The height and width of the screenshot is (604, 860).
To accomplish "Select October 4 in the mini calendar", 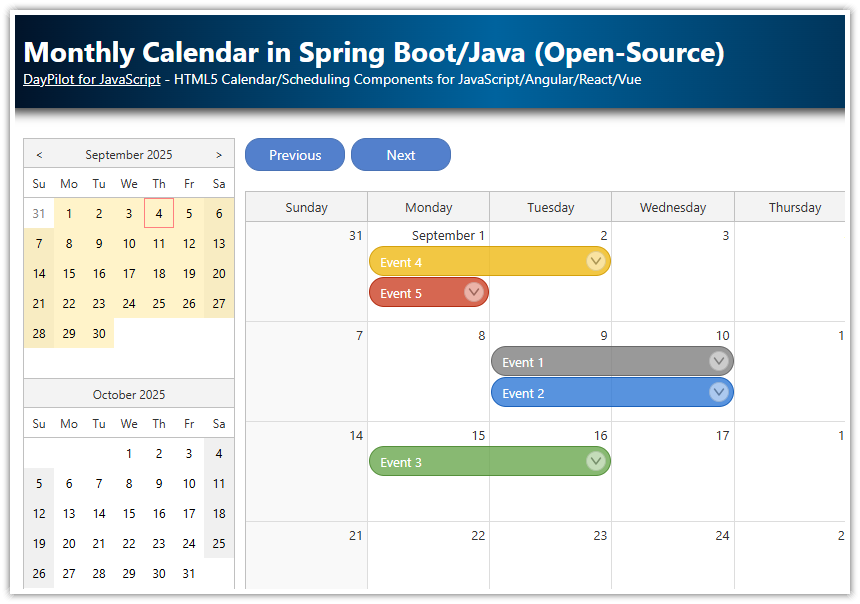I will click(x=218, y=453).
